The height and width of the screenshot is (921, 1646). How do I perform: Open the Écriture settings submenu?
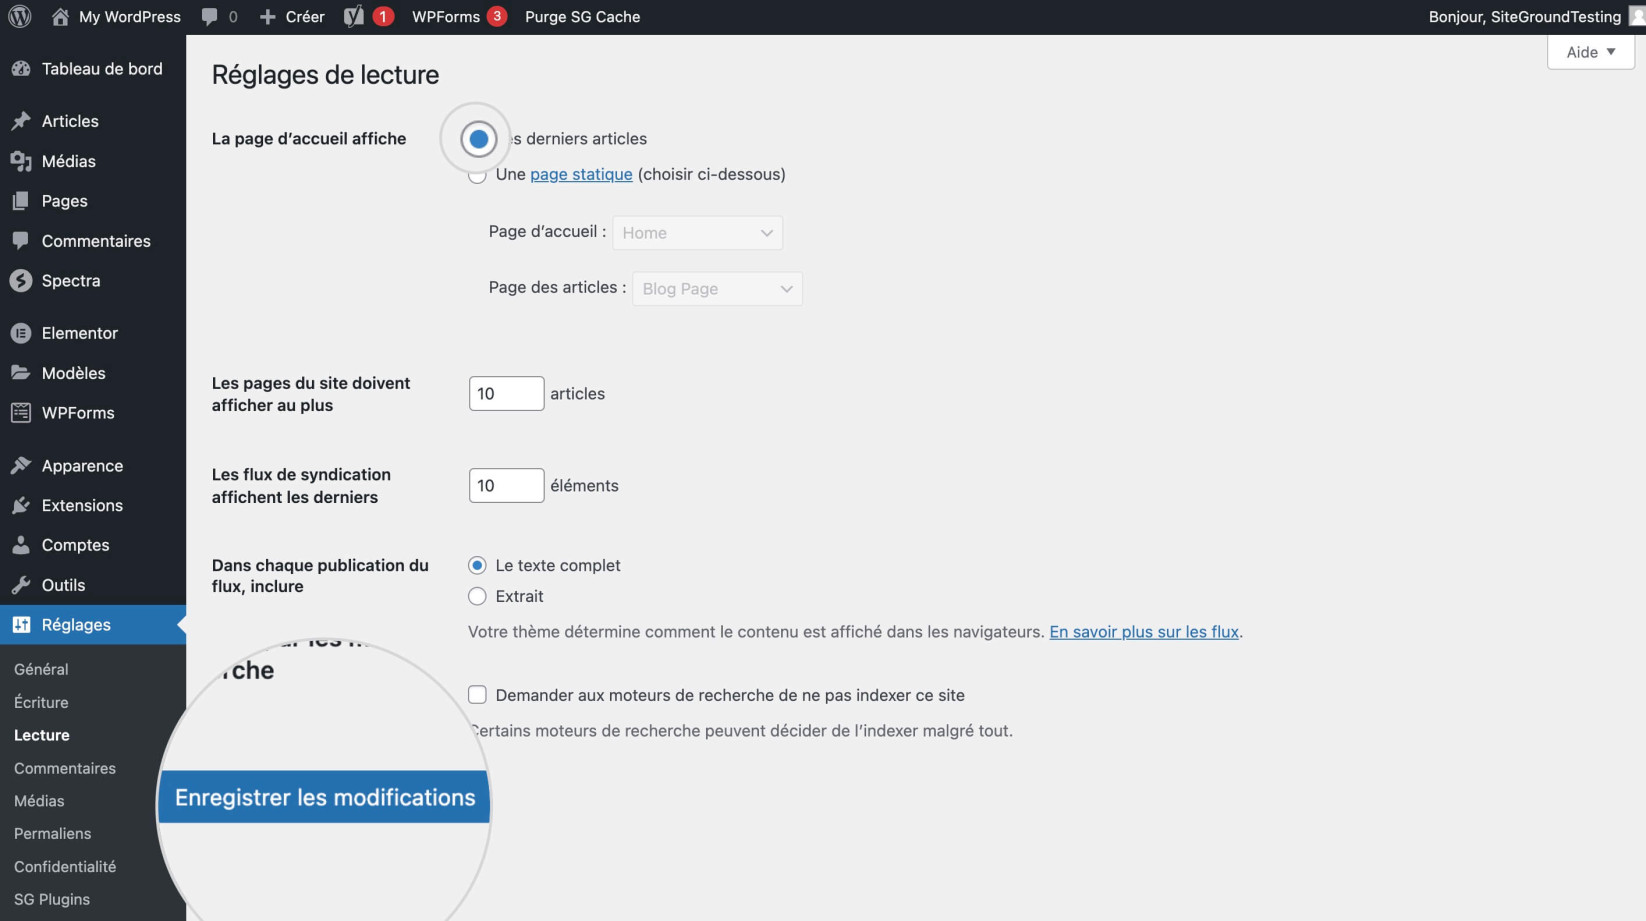(x=41, y=702)
